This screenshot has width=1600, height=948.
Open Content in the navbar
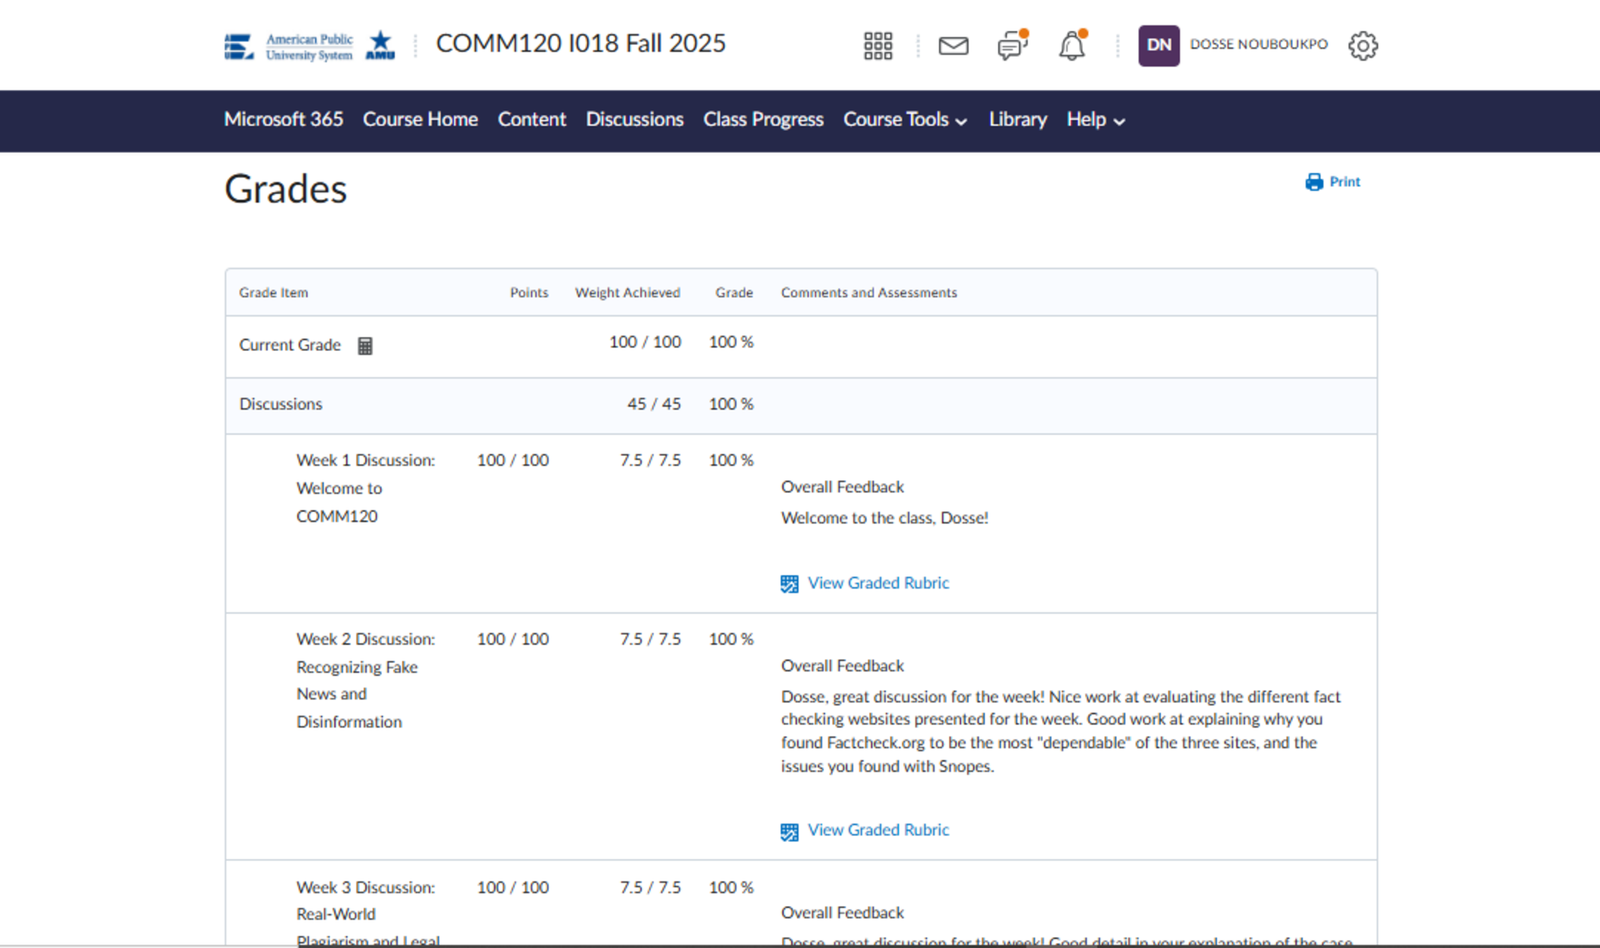(x=532, y=120)
